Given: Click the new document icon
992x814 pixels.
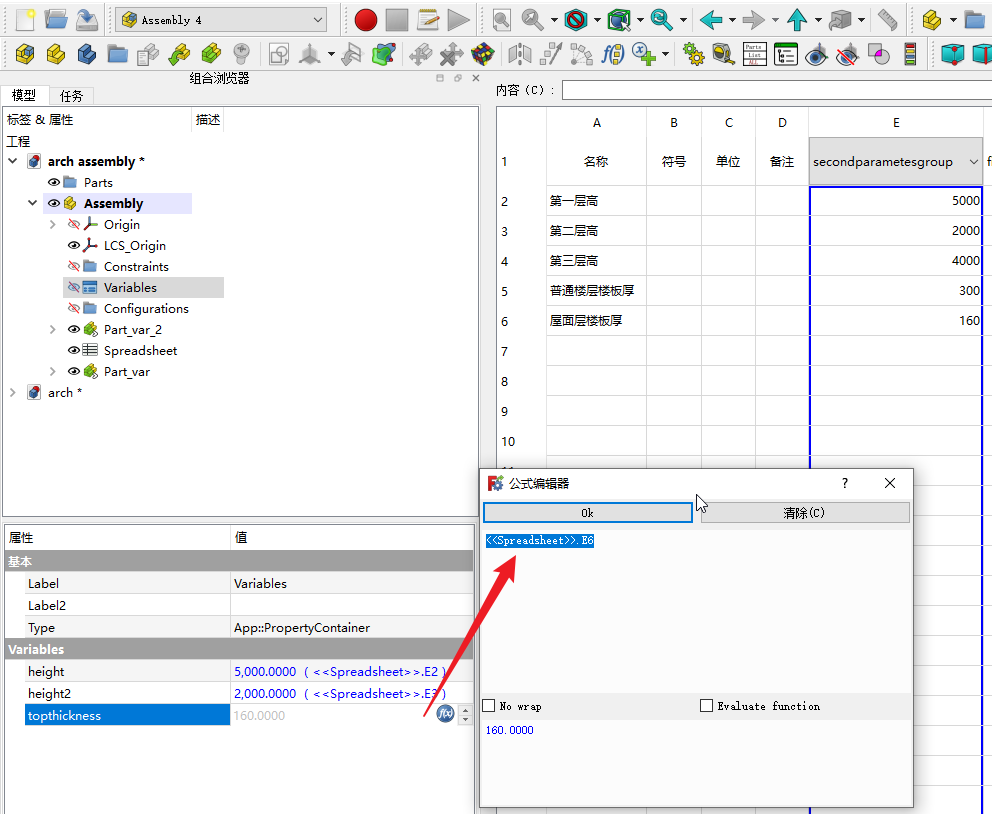Looking at the screenshot, I should tap(24, 19).
